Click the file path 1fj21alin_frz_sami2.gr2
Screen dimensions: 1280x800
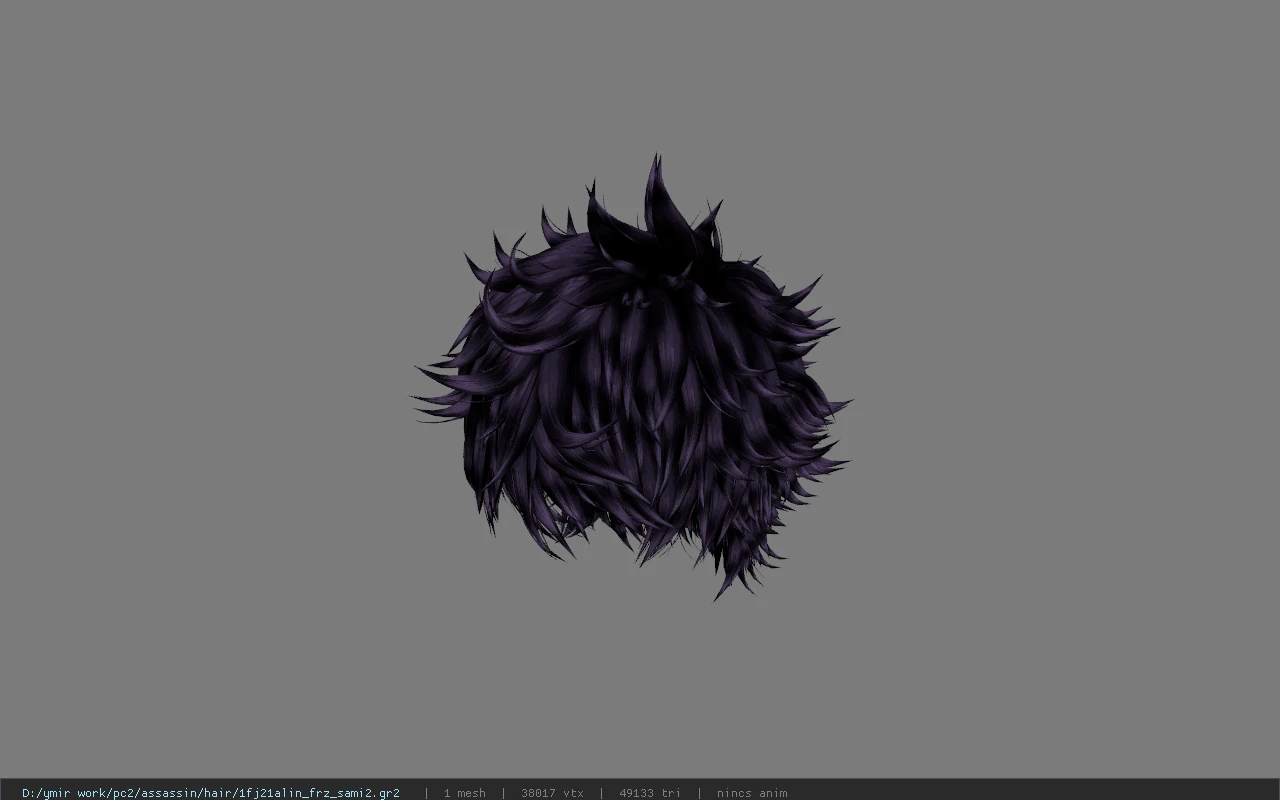coord(211,793)
